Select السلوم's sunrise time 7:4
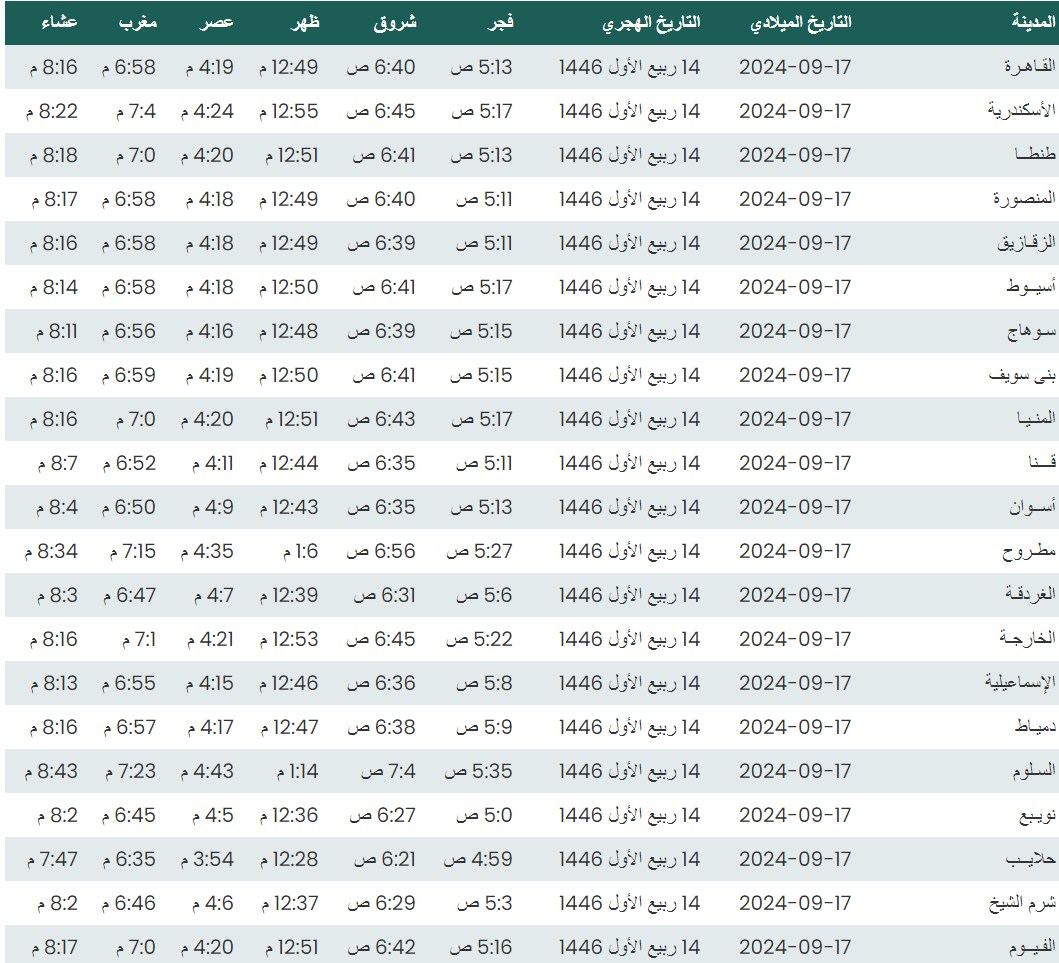The width and height of the screenshot is (1059, 963). click(385, 771)
